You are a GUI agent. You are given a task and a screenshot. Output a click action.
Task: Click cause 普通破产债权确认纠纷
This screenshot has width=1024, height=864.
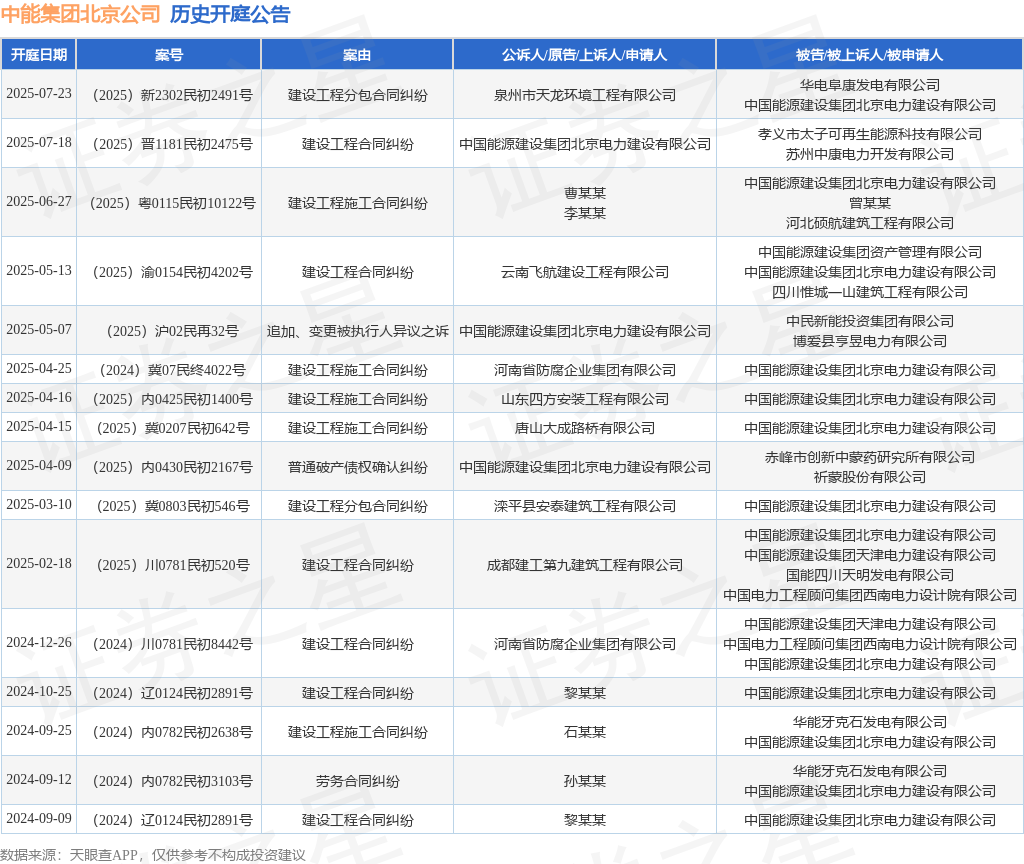click(357, 467)
